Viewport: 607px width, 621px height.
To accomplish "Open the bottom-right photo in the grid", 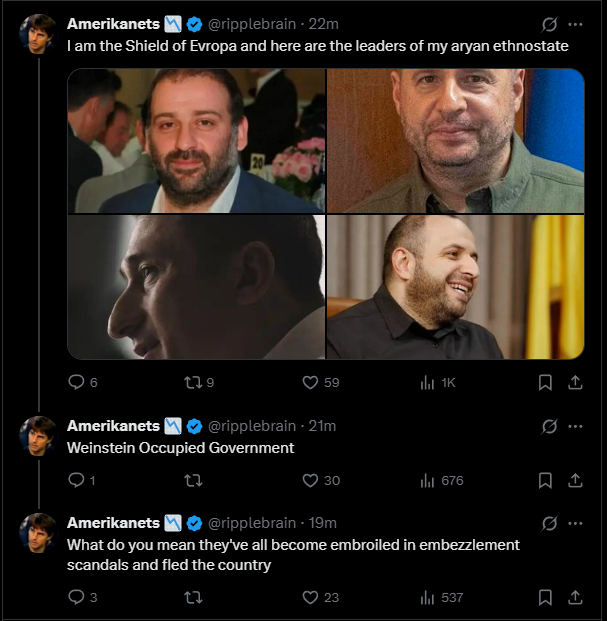I will click(455, 287).
